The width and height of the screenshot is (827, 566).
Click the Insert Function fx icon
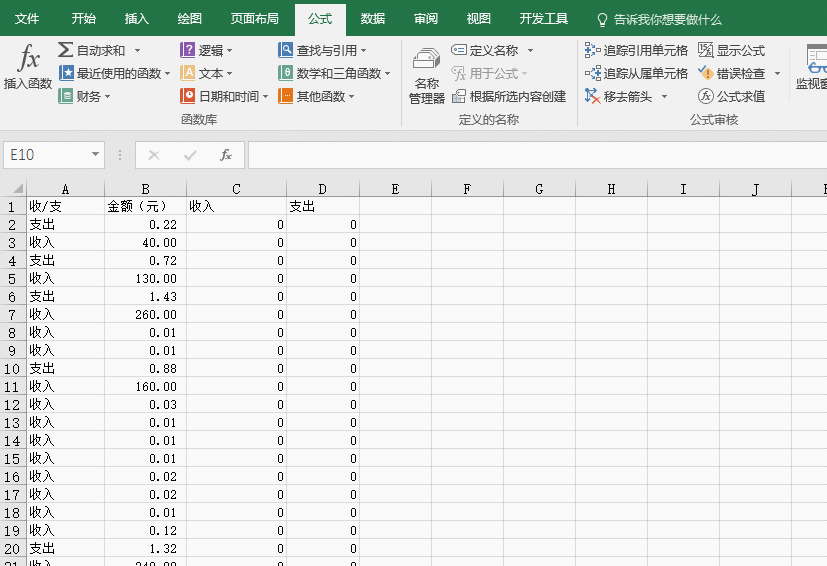coord(28,58)
